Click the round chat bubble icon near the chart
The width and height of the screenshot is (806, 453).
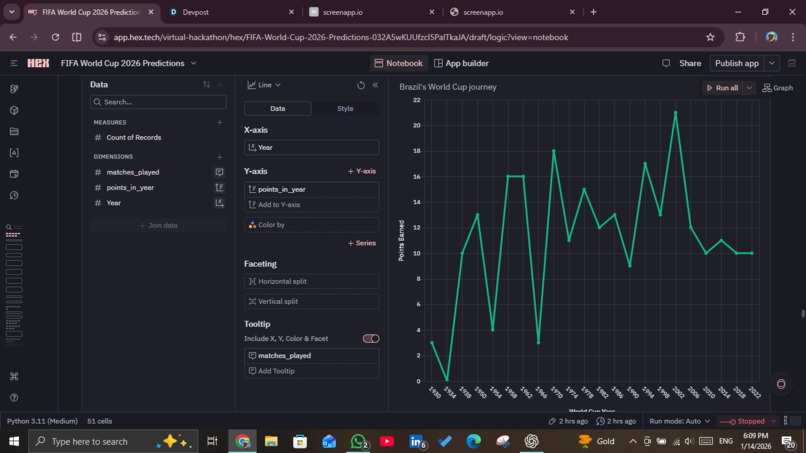coord(781,384)
